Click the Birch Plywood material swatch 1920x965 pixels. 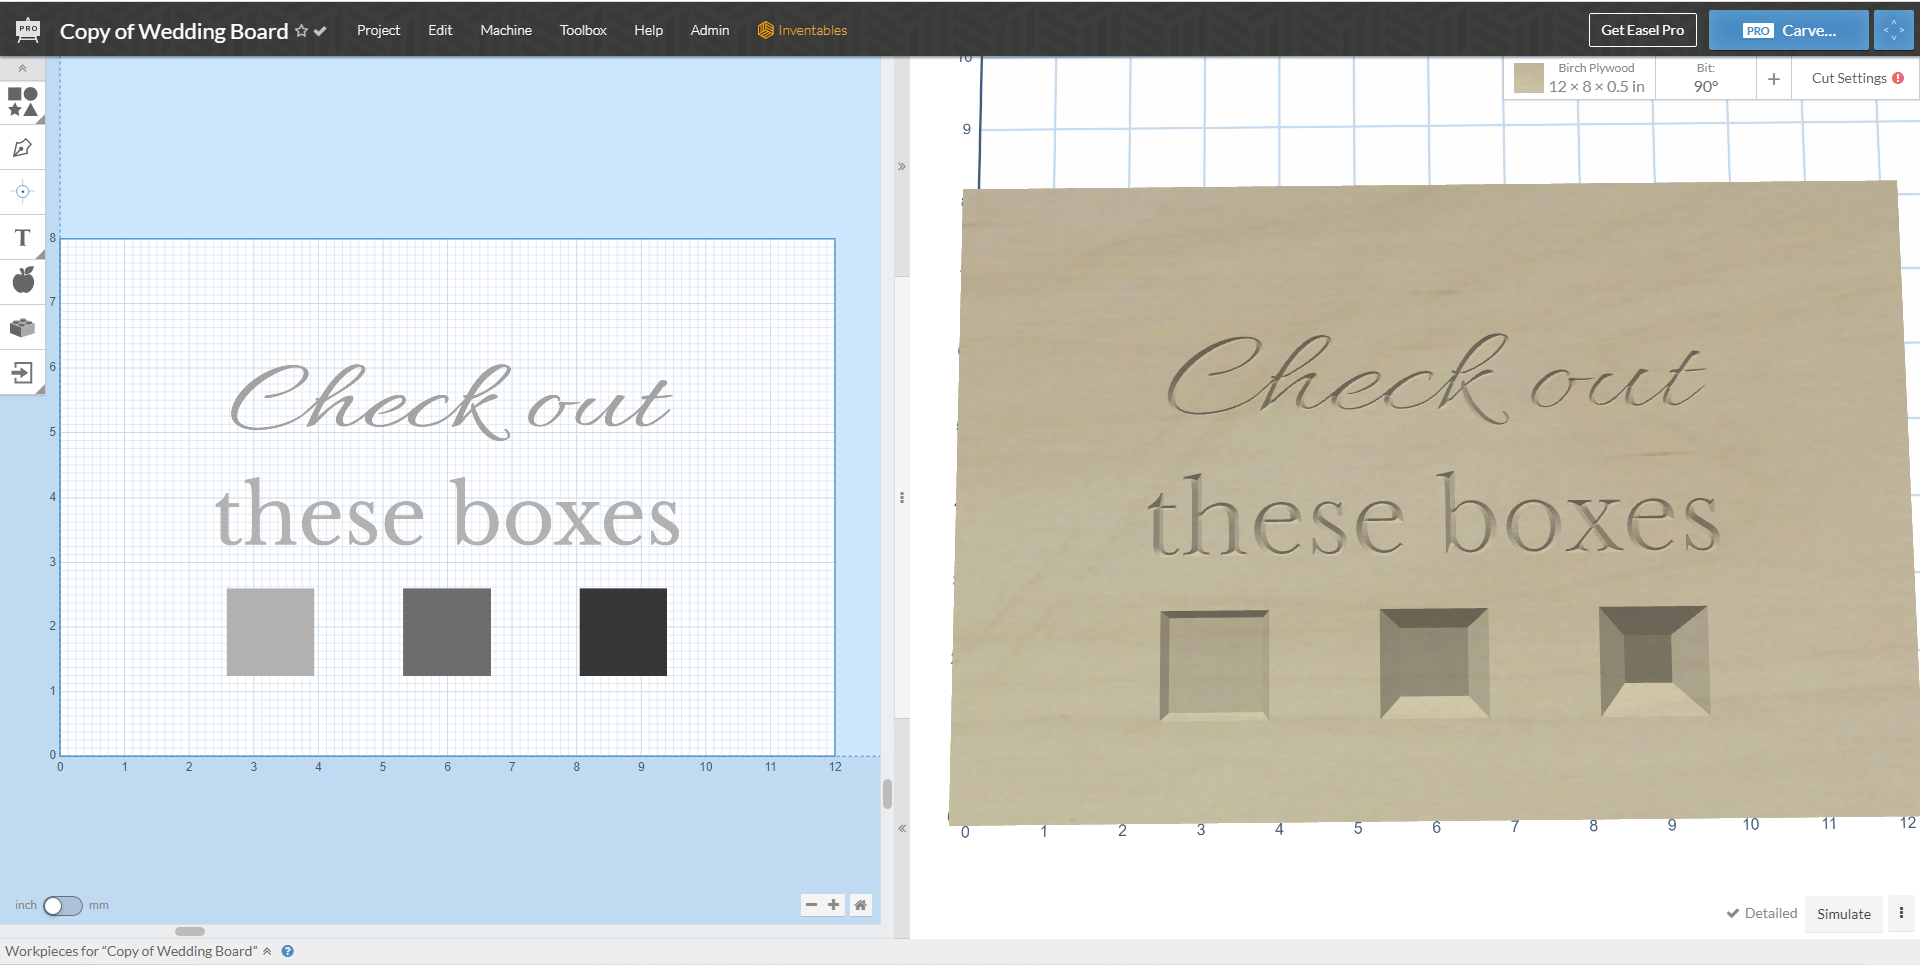(1528, 78)
